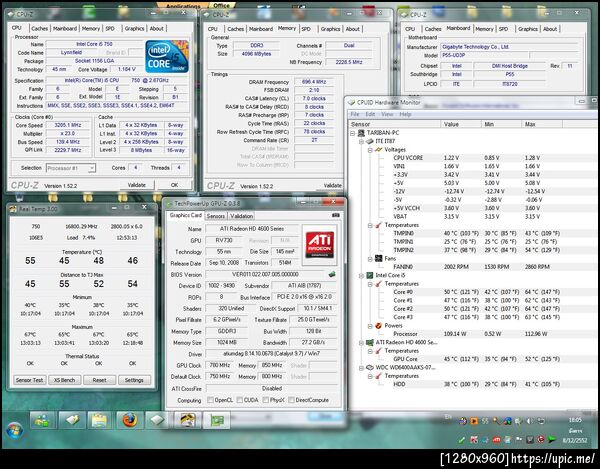Collapse the Powers tree node
Screen dimensions: 600x469
tap(370, 326)
